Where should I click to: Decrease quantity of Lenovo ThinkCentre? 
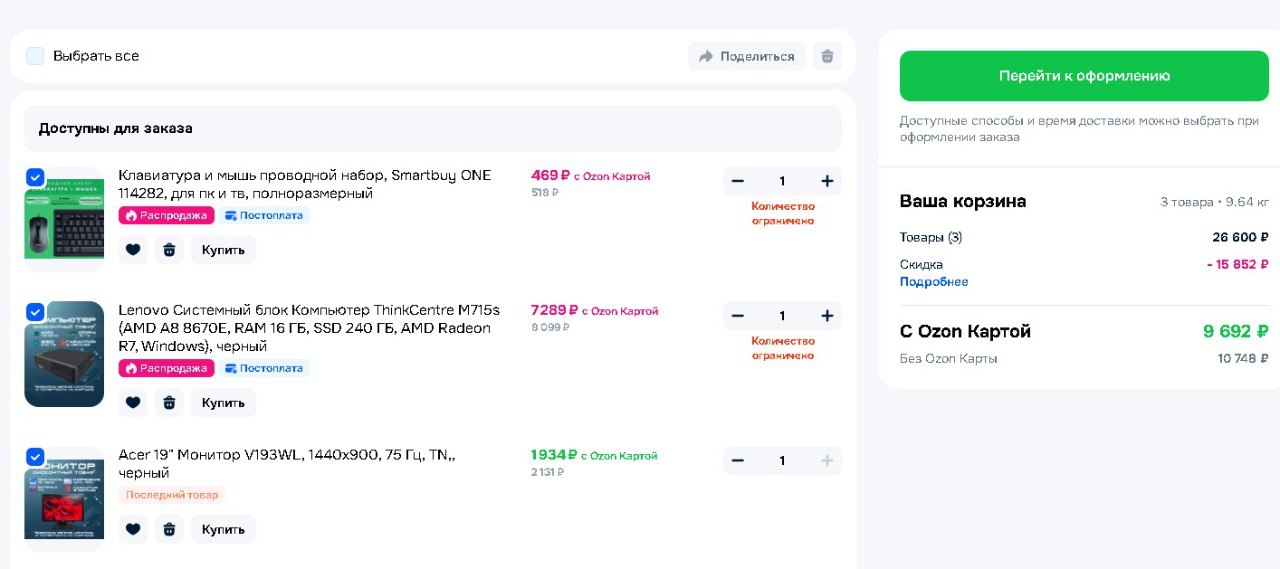tap(738, 316)
